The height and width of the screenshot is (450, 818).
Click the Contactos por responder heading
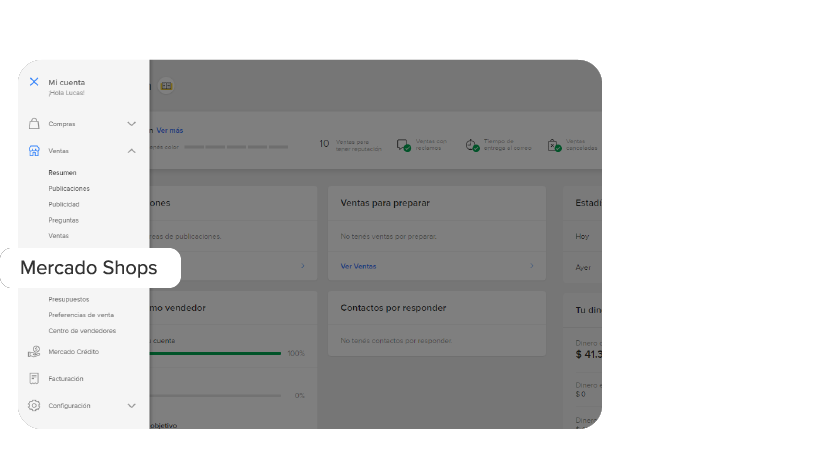click(x=393, y=308)
